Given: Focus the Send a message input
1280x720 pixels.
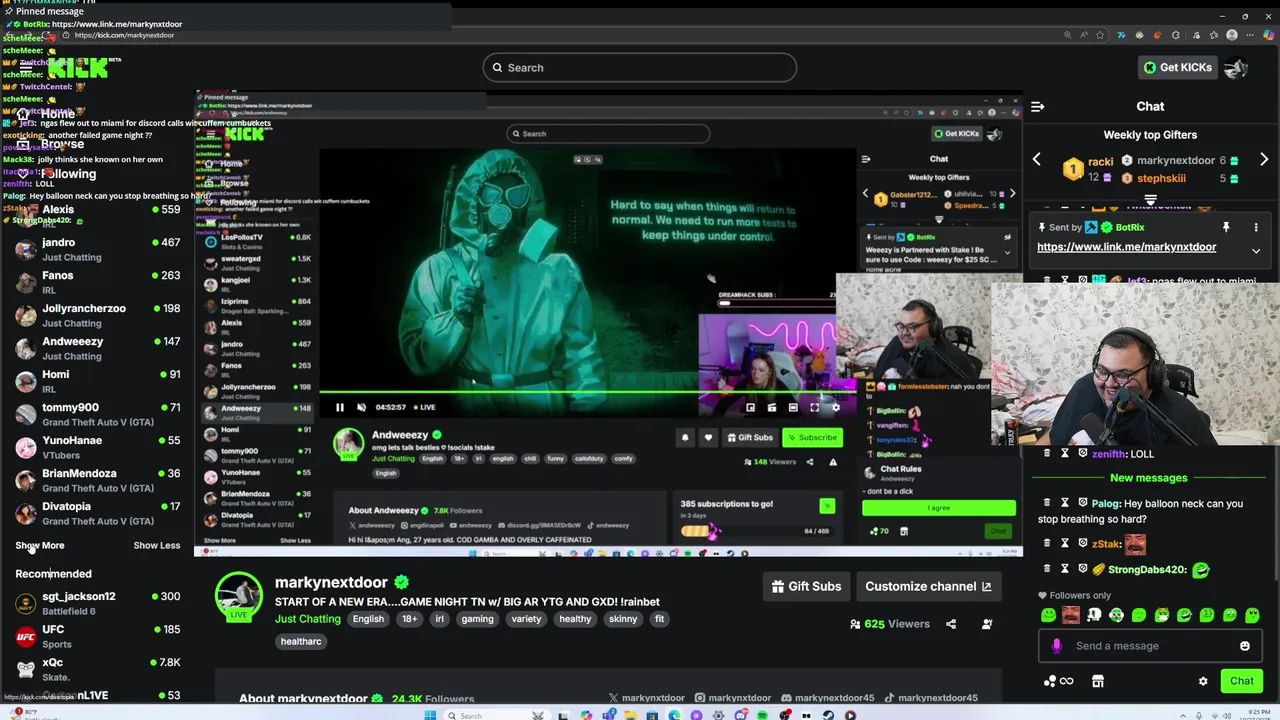Looking at the screenshot, I should 1150,646.
